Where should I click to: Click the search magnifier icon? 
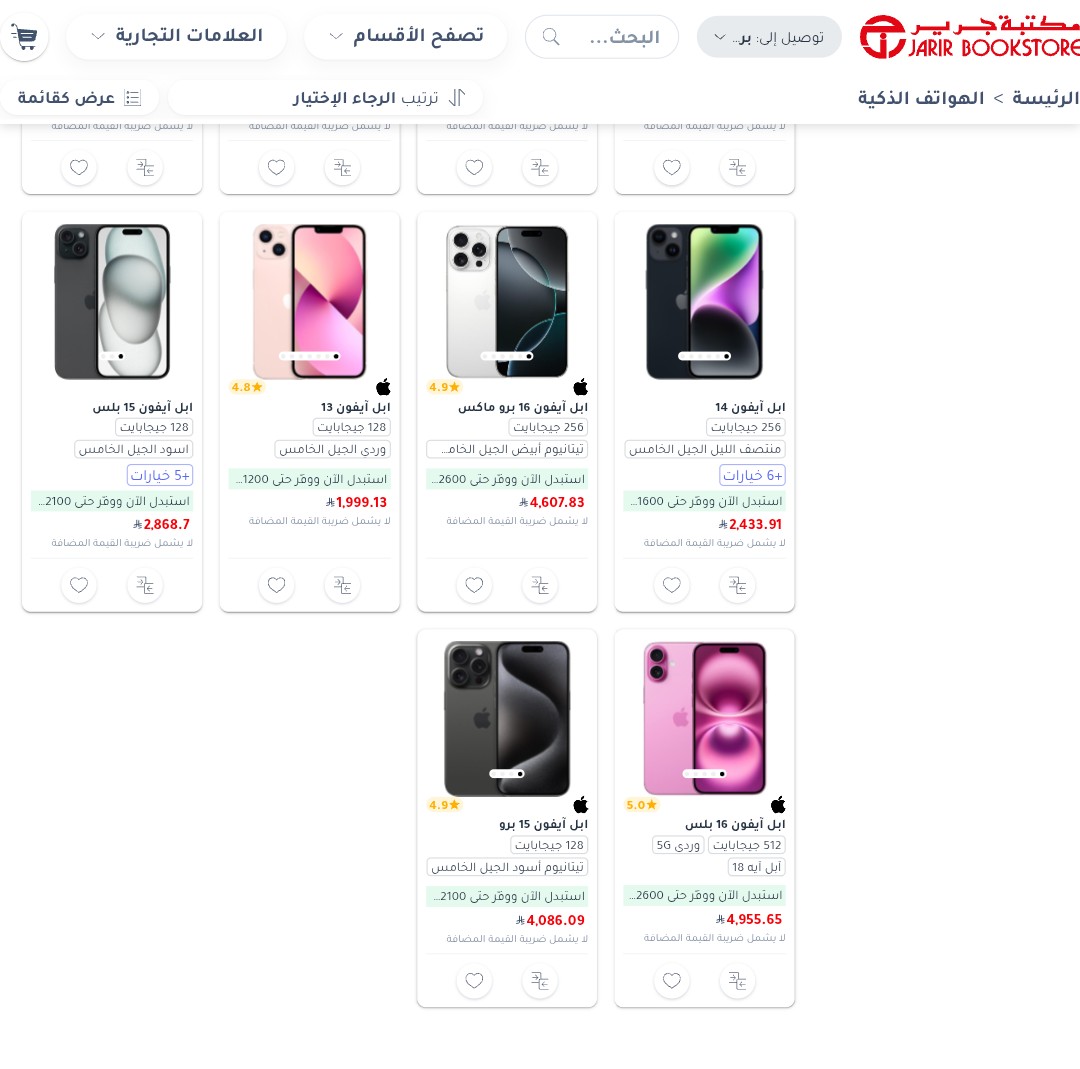click(x=551, y=37)
